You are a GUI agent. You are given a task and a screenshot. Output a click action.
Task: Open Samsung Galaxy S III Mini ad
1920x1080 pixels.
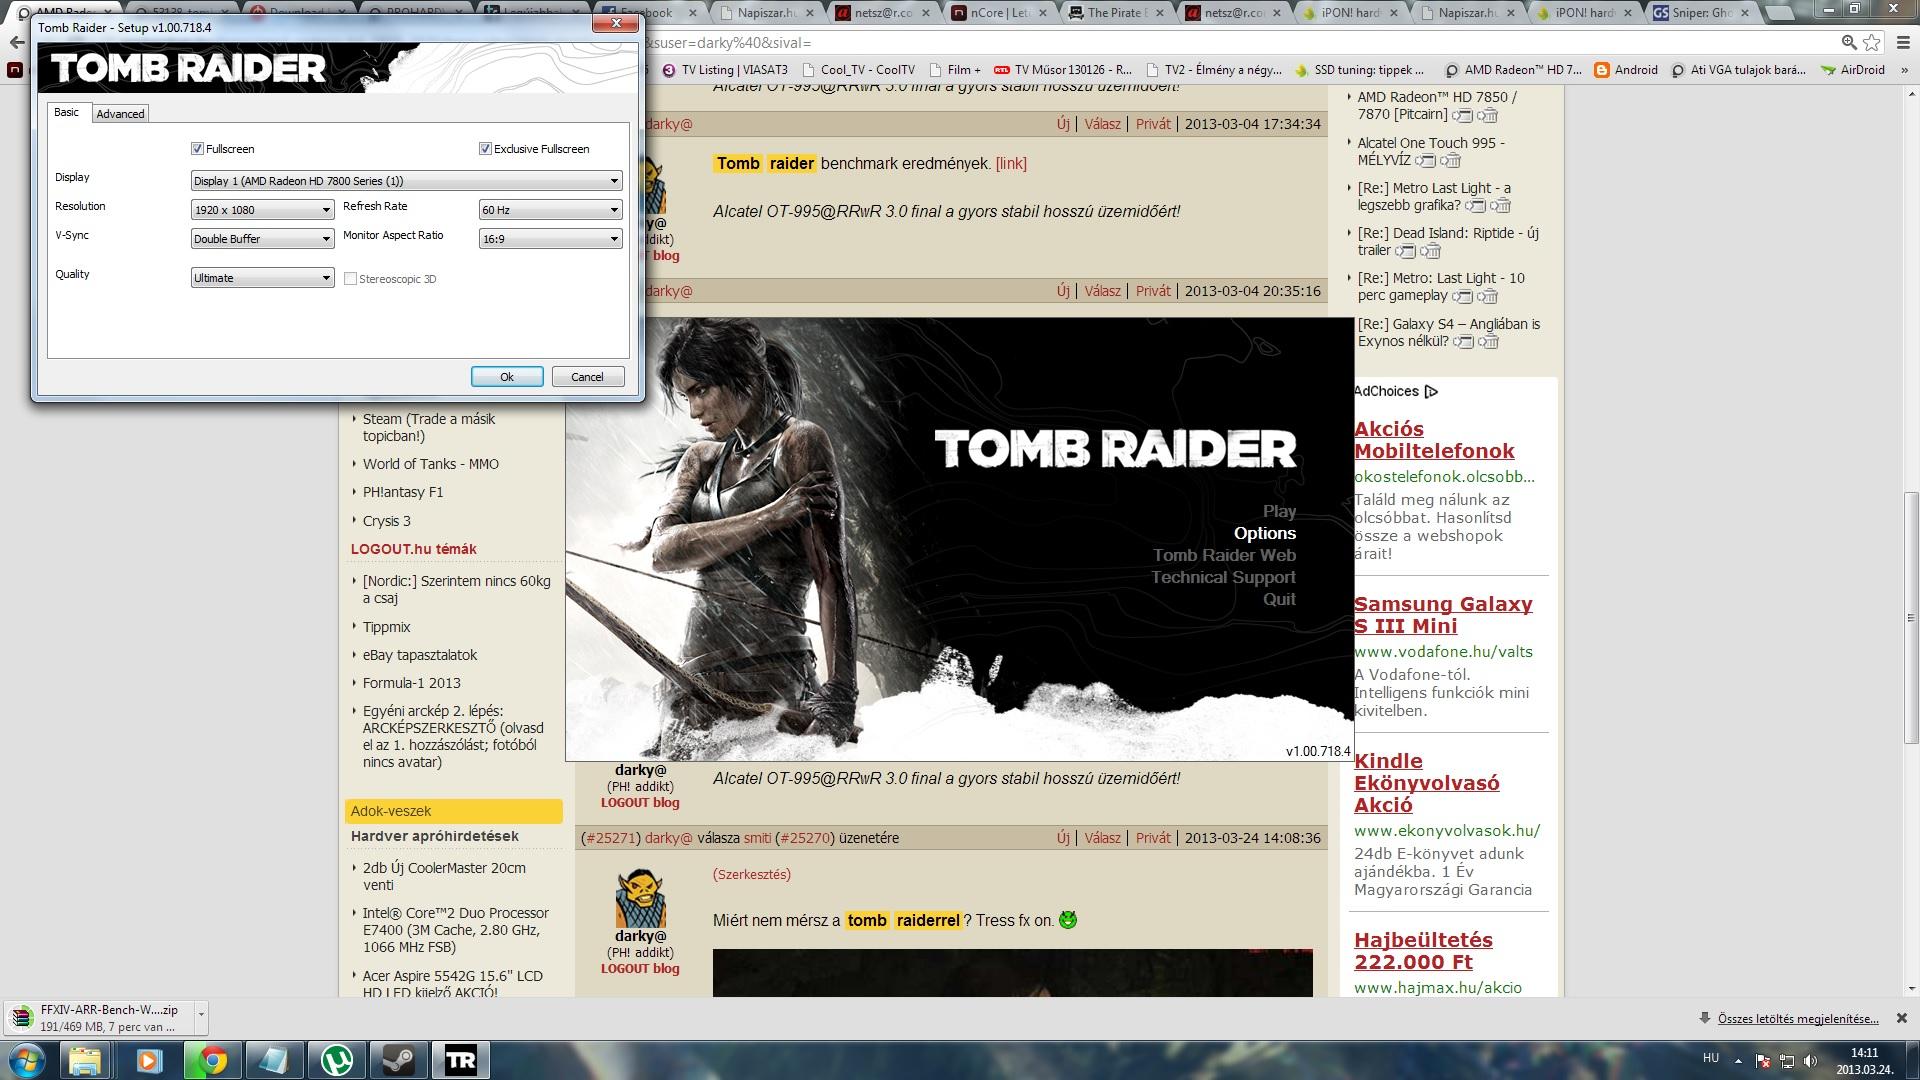[1443, 615]
